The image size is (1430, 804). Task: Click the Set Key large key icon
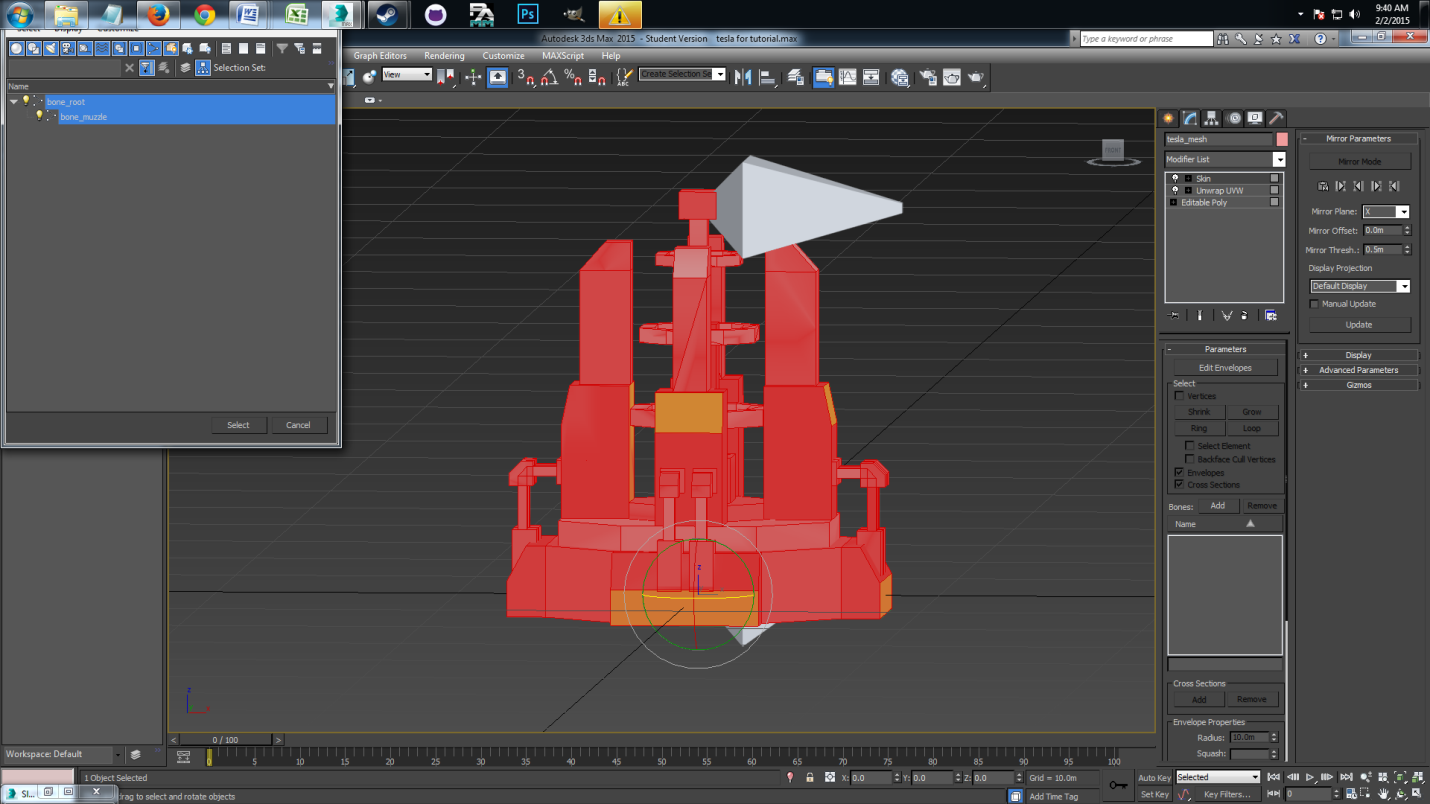(1119, 785)
